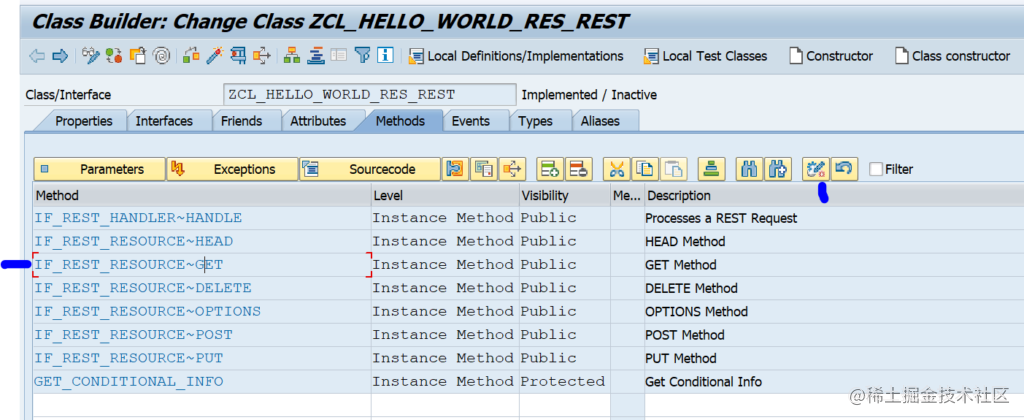
Task: Click the Visibility column header
Action: (565, 195)
